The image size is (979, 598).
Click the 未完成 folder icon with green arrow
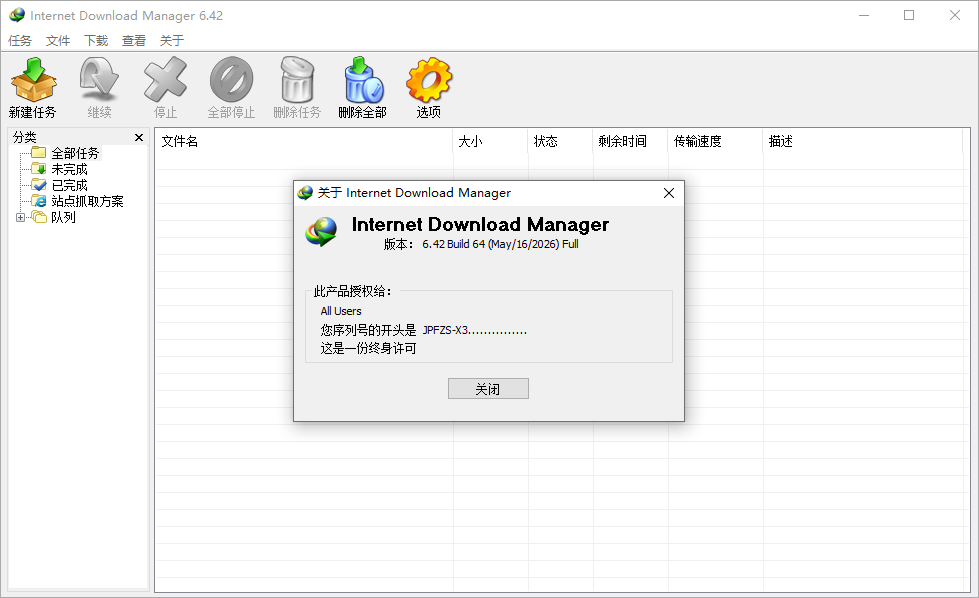pos(39,169)
